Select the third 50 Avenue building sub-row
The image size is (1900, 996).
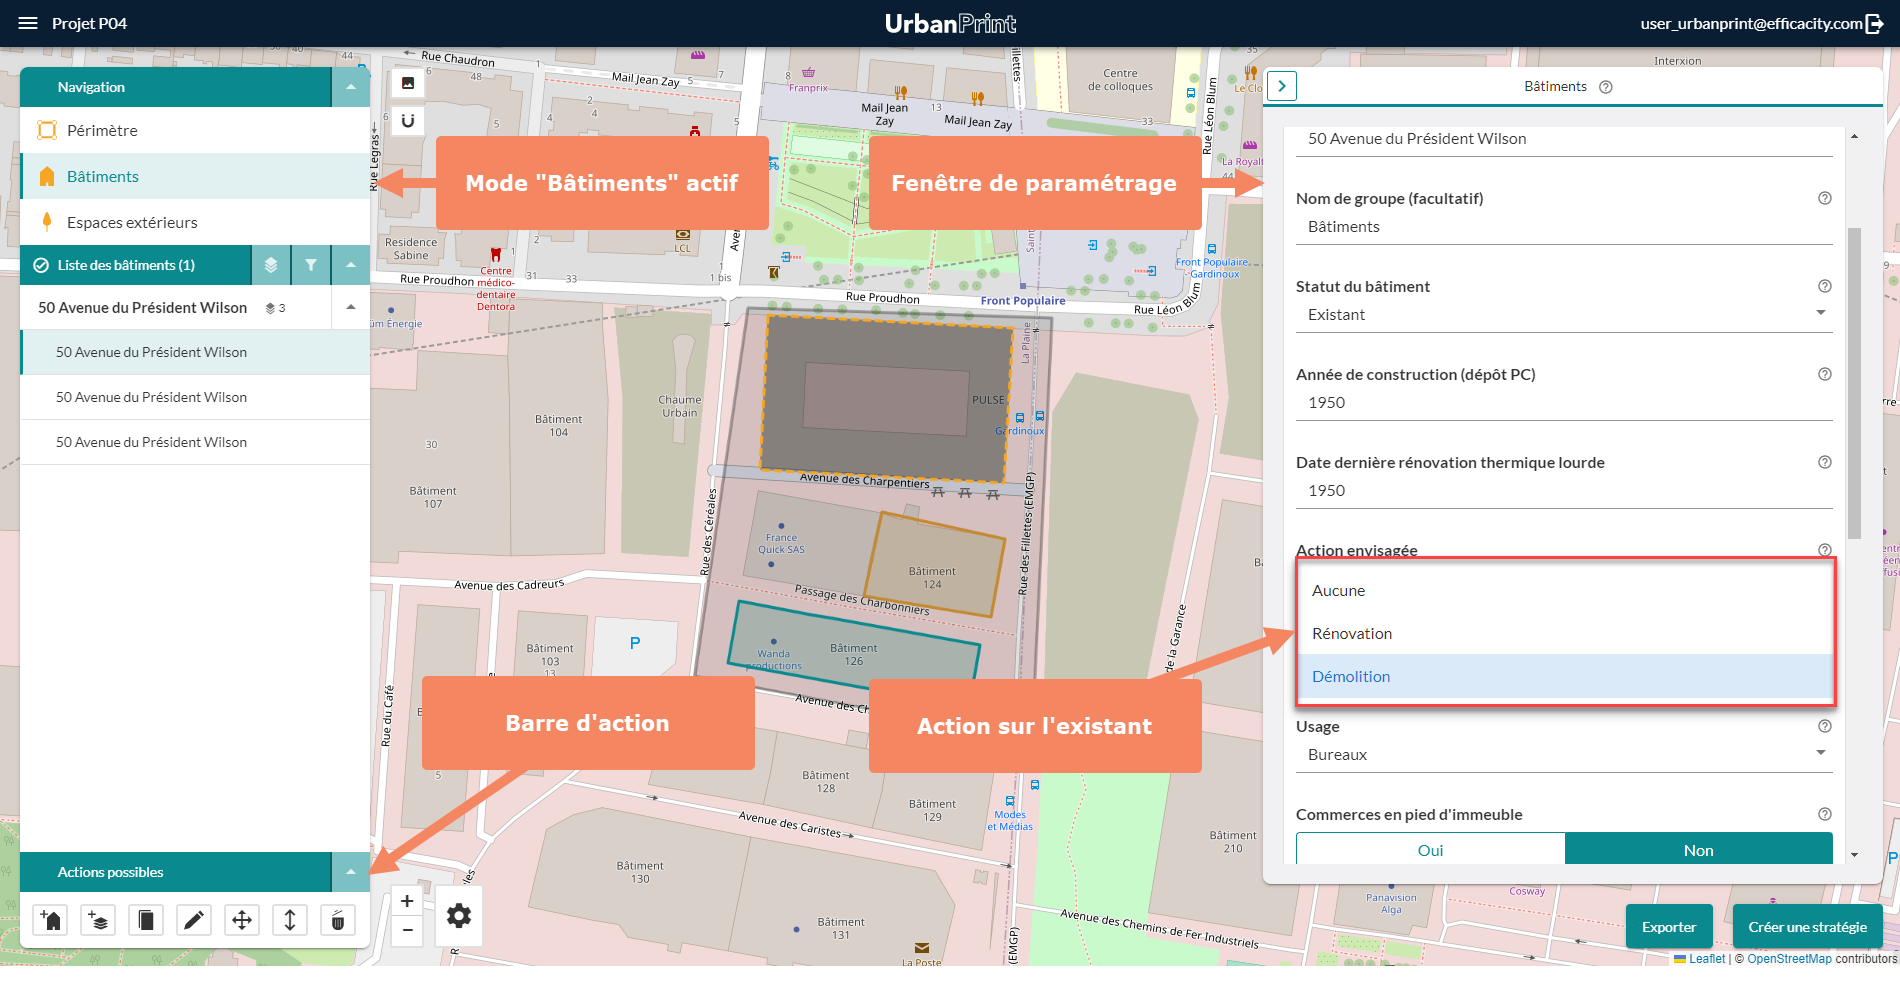195,442
